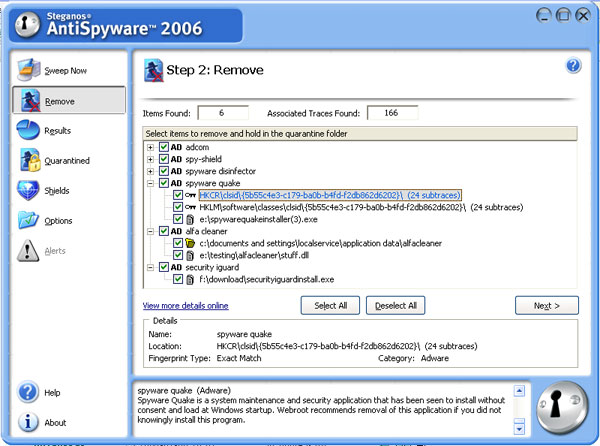The width and height of the screenshot is (600, 446).
Task: Open the Sweep Now section
Action: (x=69, y=70)
